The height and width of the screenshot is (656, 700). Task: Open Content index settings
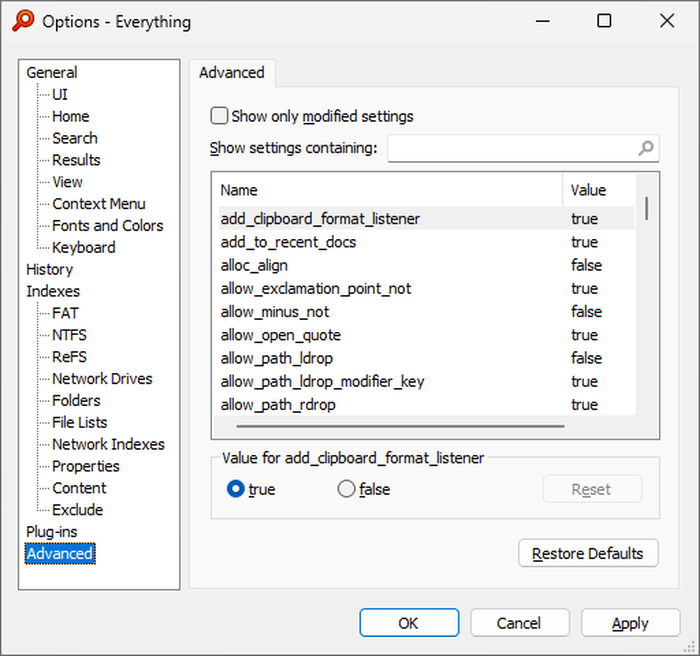(x=79, y=488)
